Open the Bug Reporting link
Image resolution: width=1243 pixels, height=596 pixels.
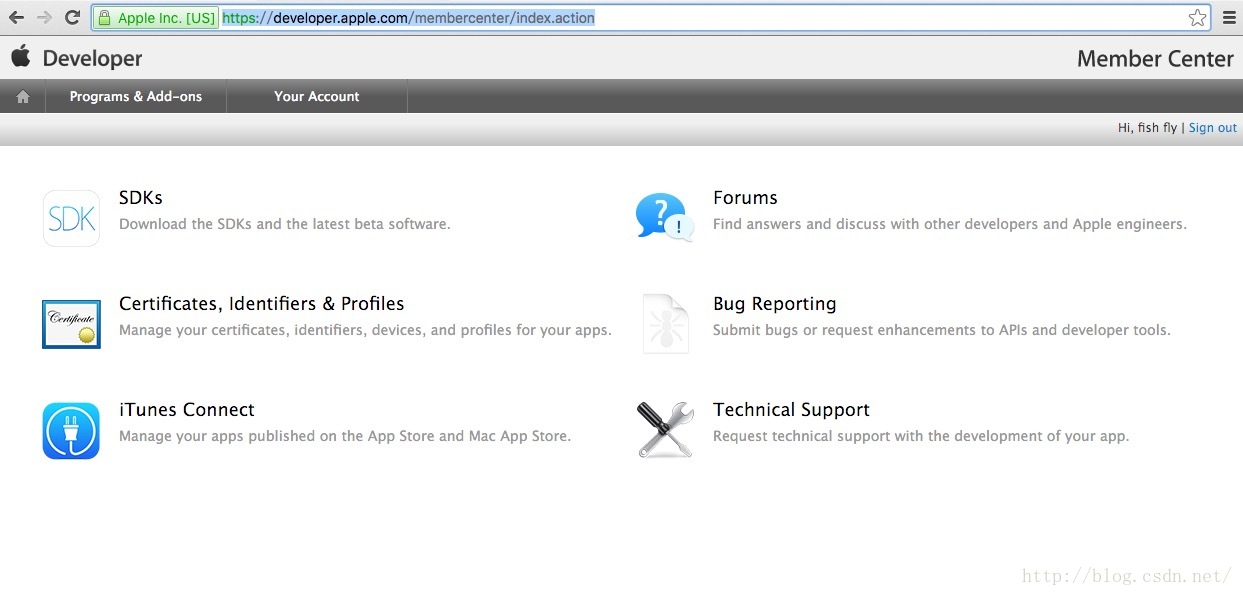(x=775, y=304)
